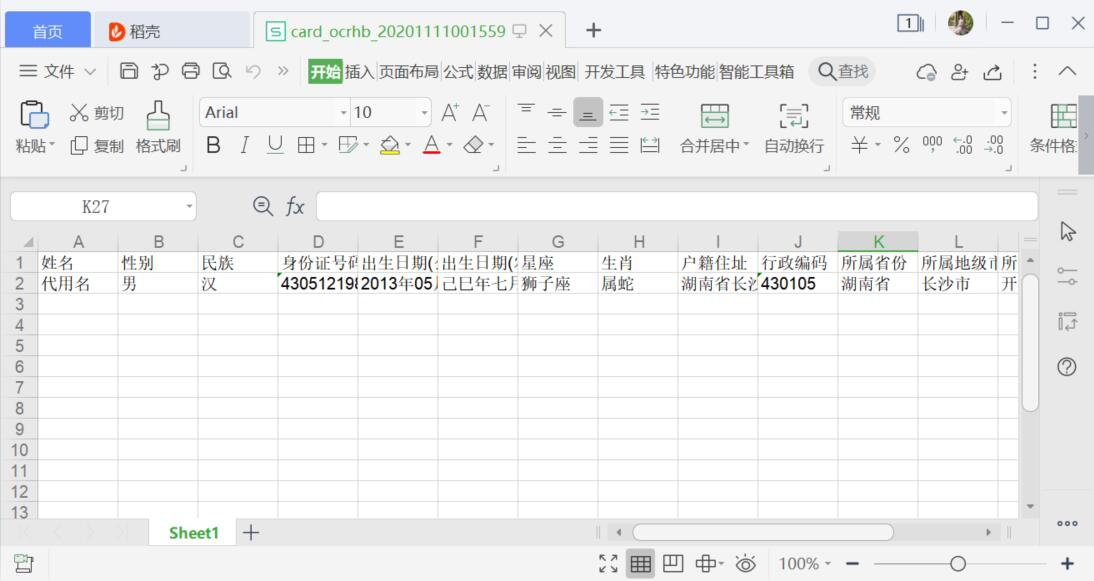Decrease decimal places icon
This screenshot has height=581, width=1094.
pos(994,145)
